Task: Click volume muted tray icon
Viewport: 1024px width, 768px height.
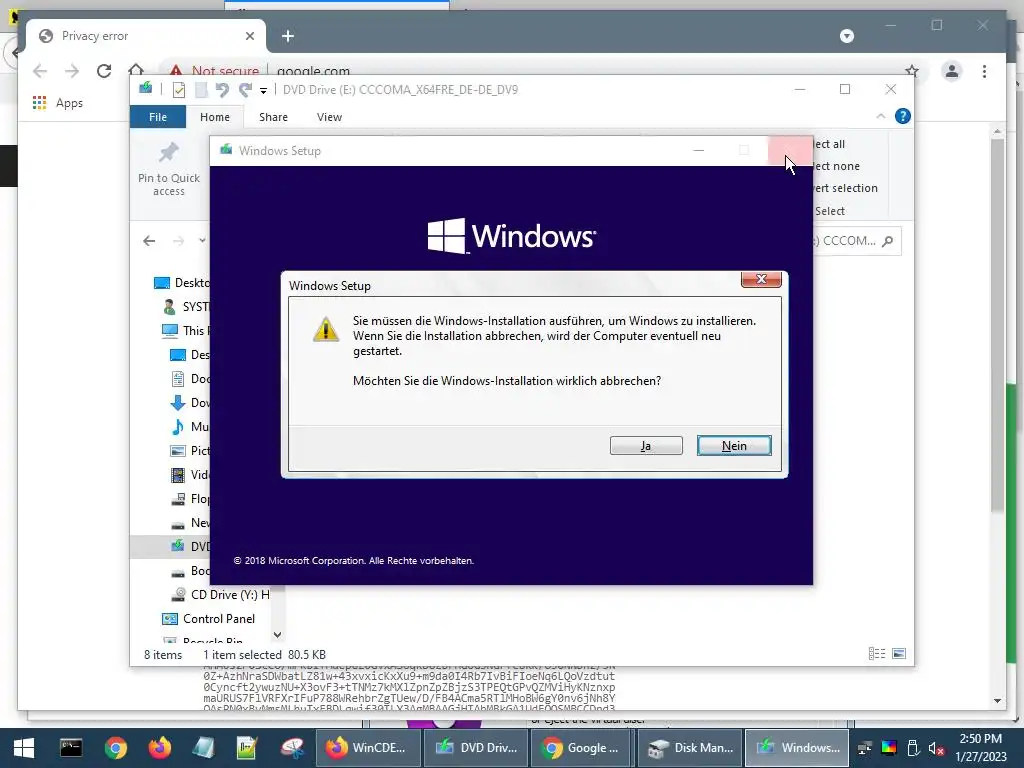Action: point(936,748)
